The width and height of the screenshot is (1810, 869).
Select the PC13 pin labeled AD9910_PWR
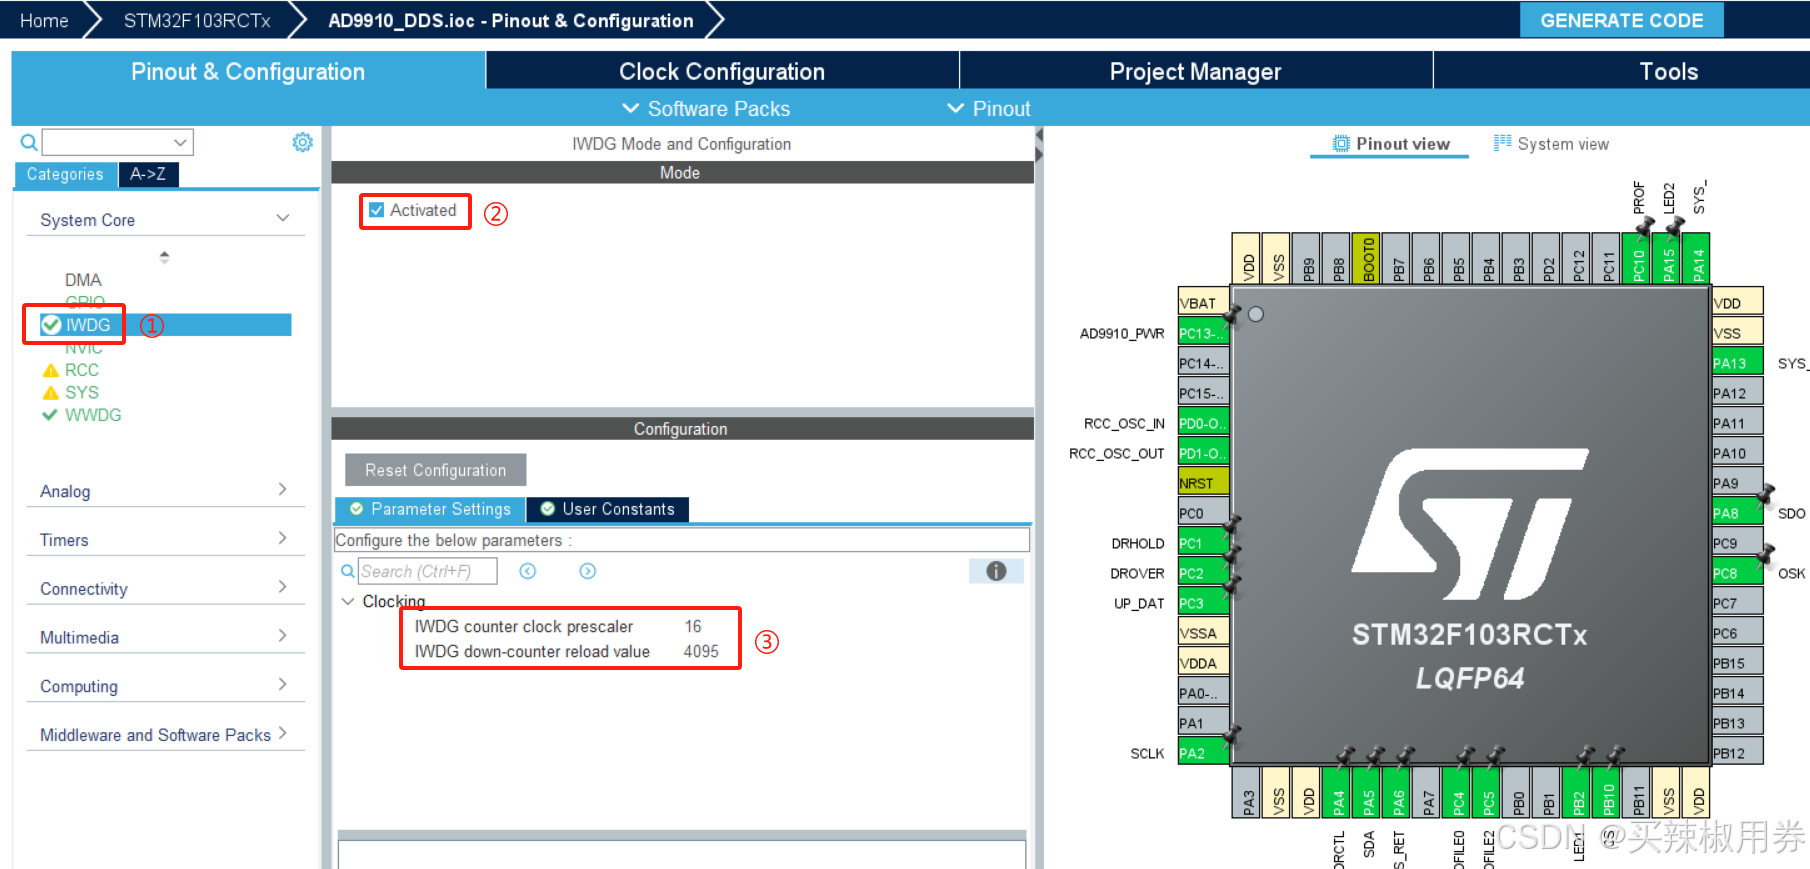point(1203,333)
